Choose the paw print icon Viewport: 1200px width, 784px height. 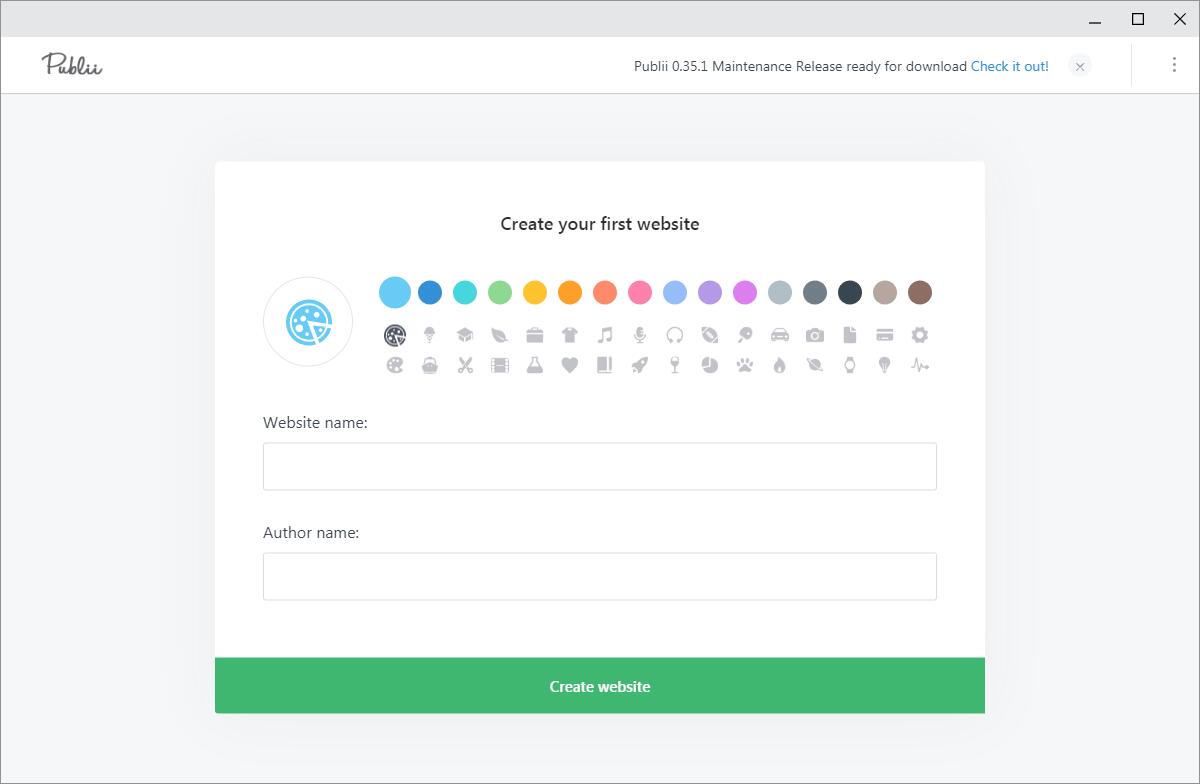744,365
